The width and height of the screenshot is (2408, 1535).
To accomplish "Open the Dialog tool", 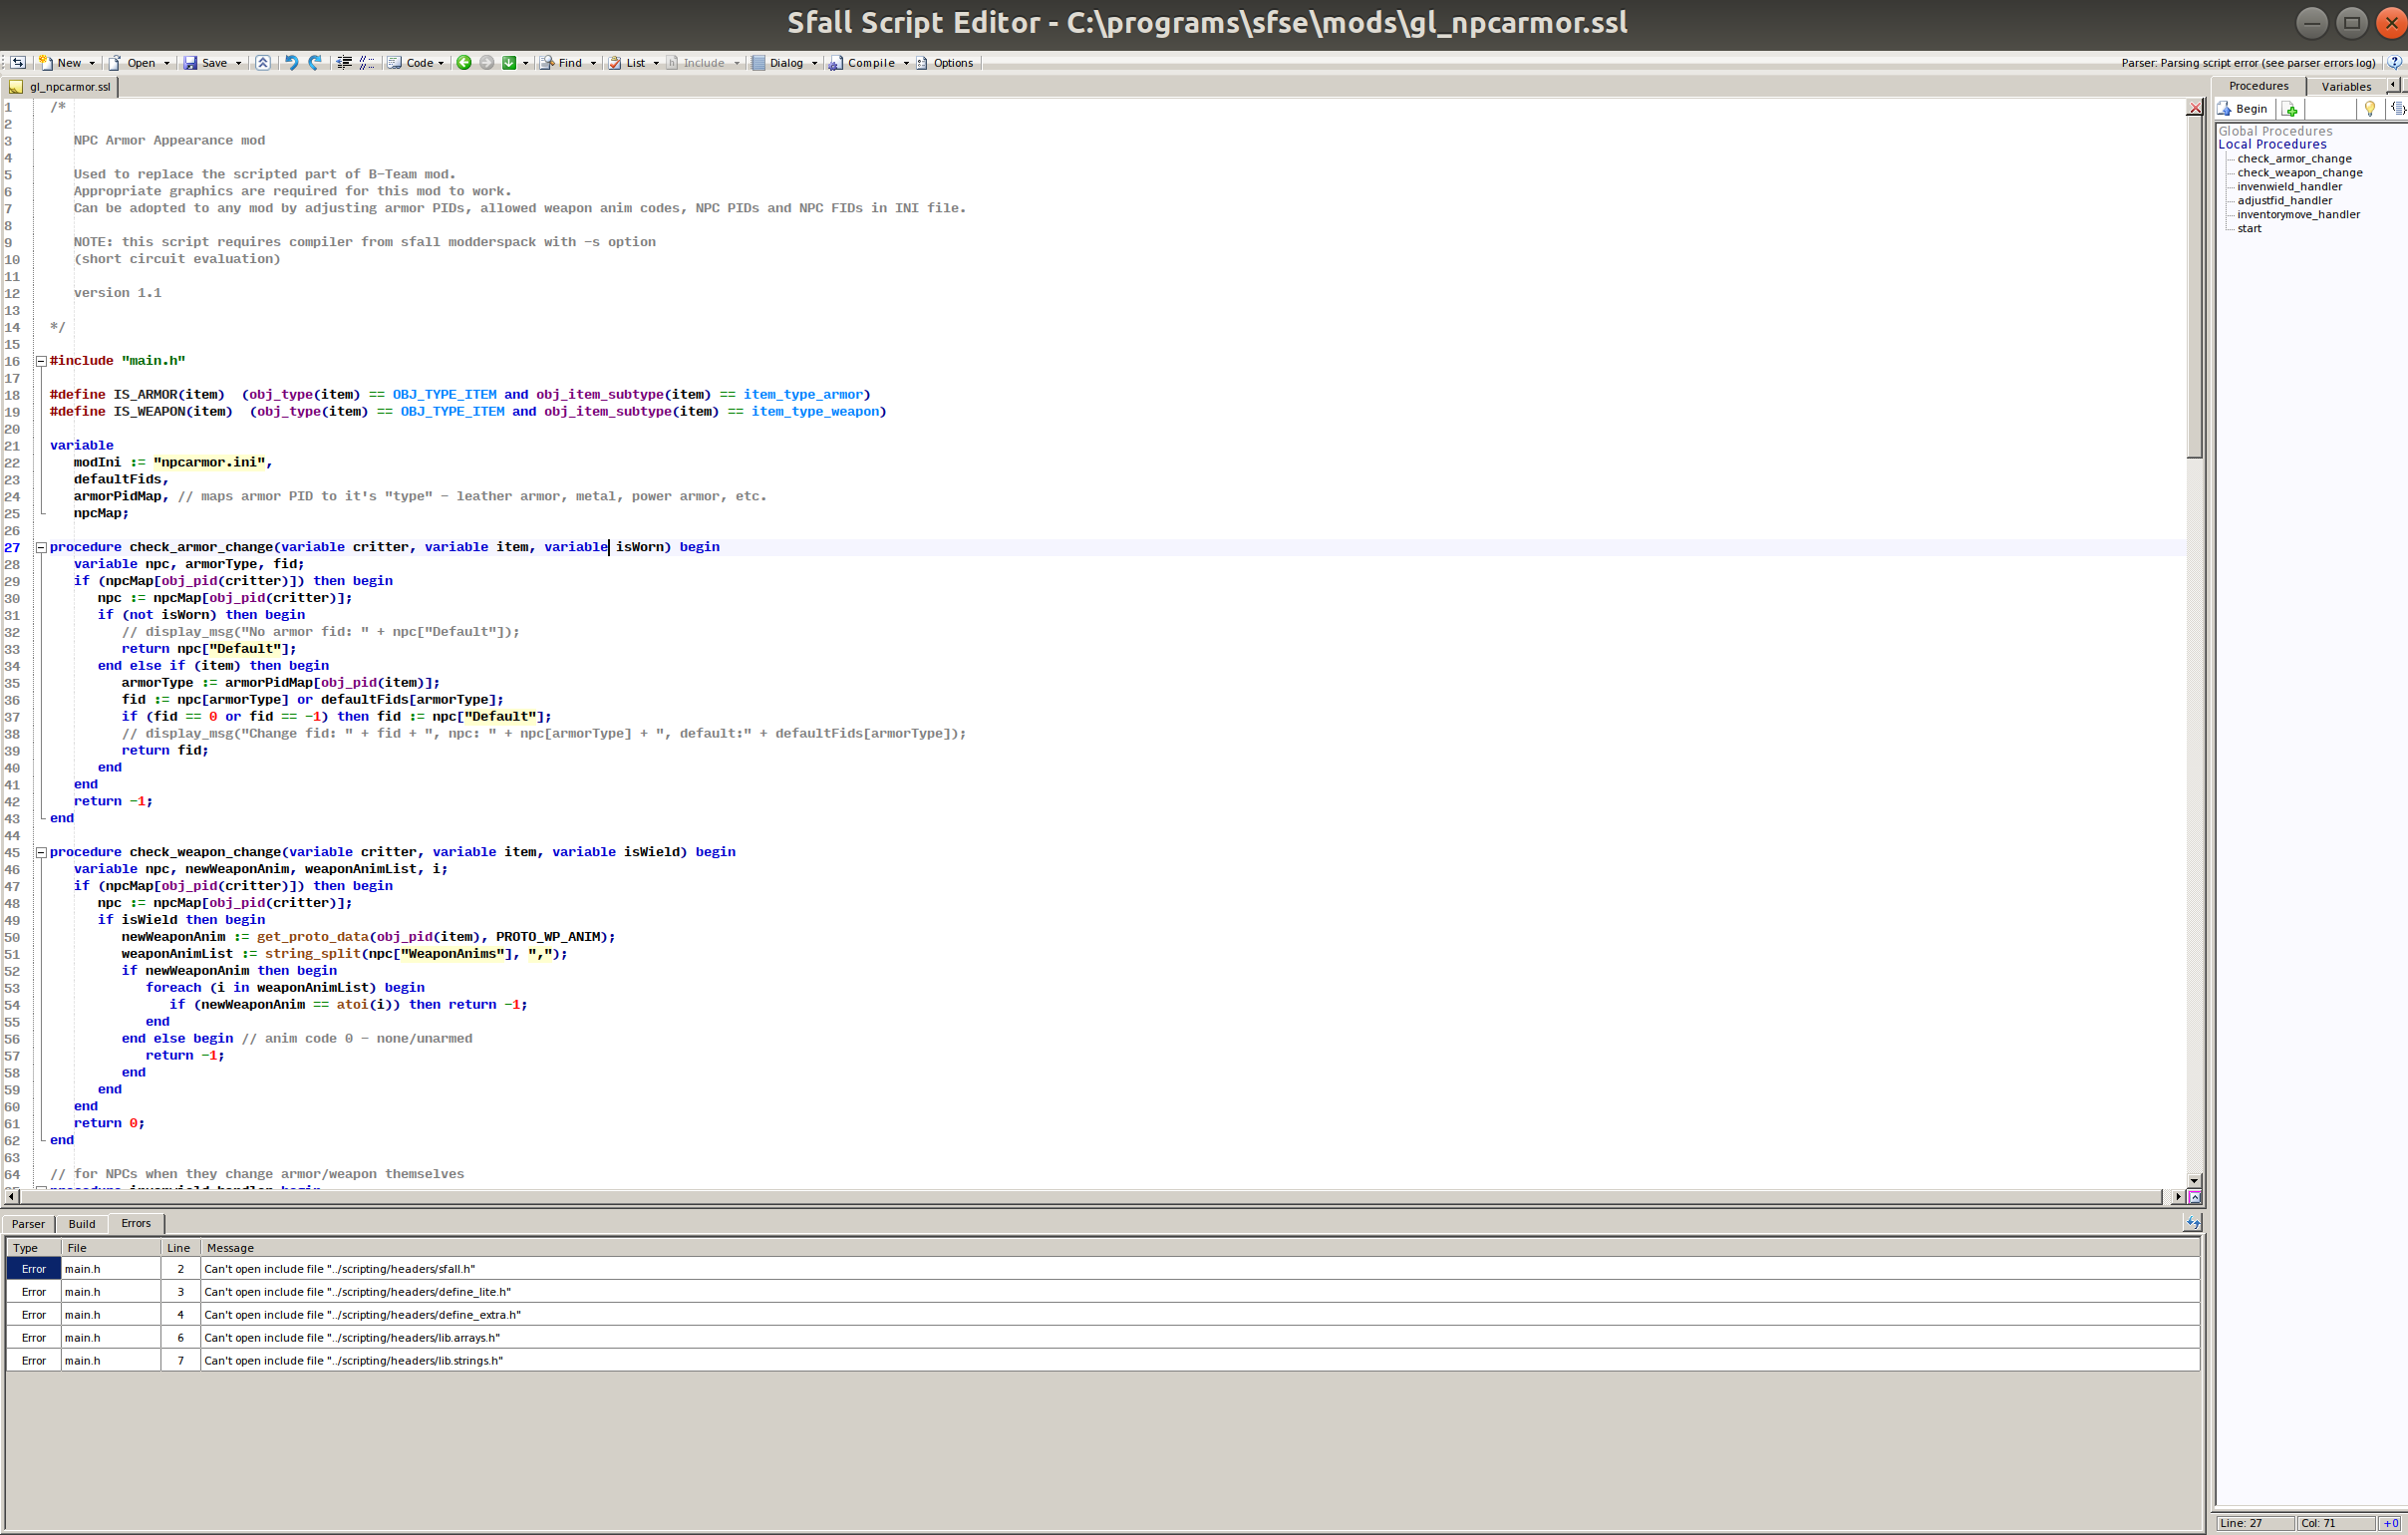I will point(777,63).
